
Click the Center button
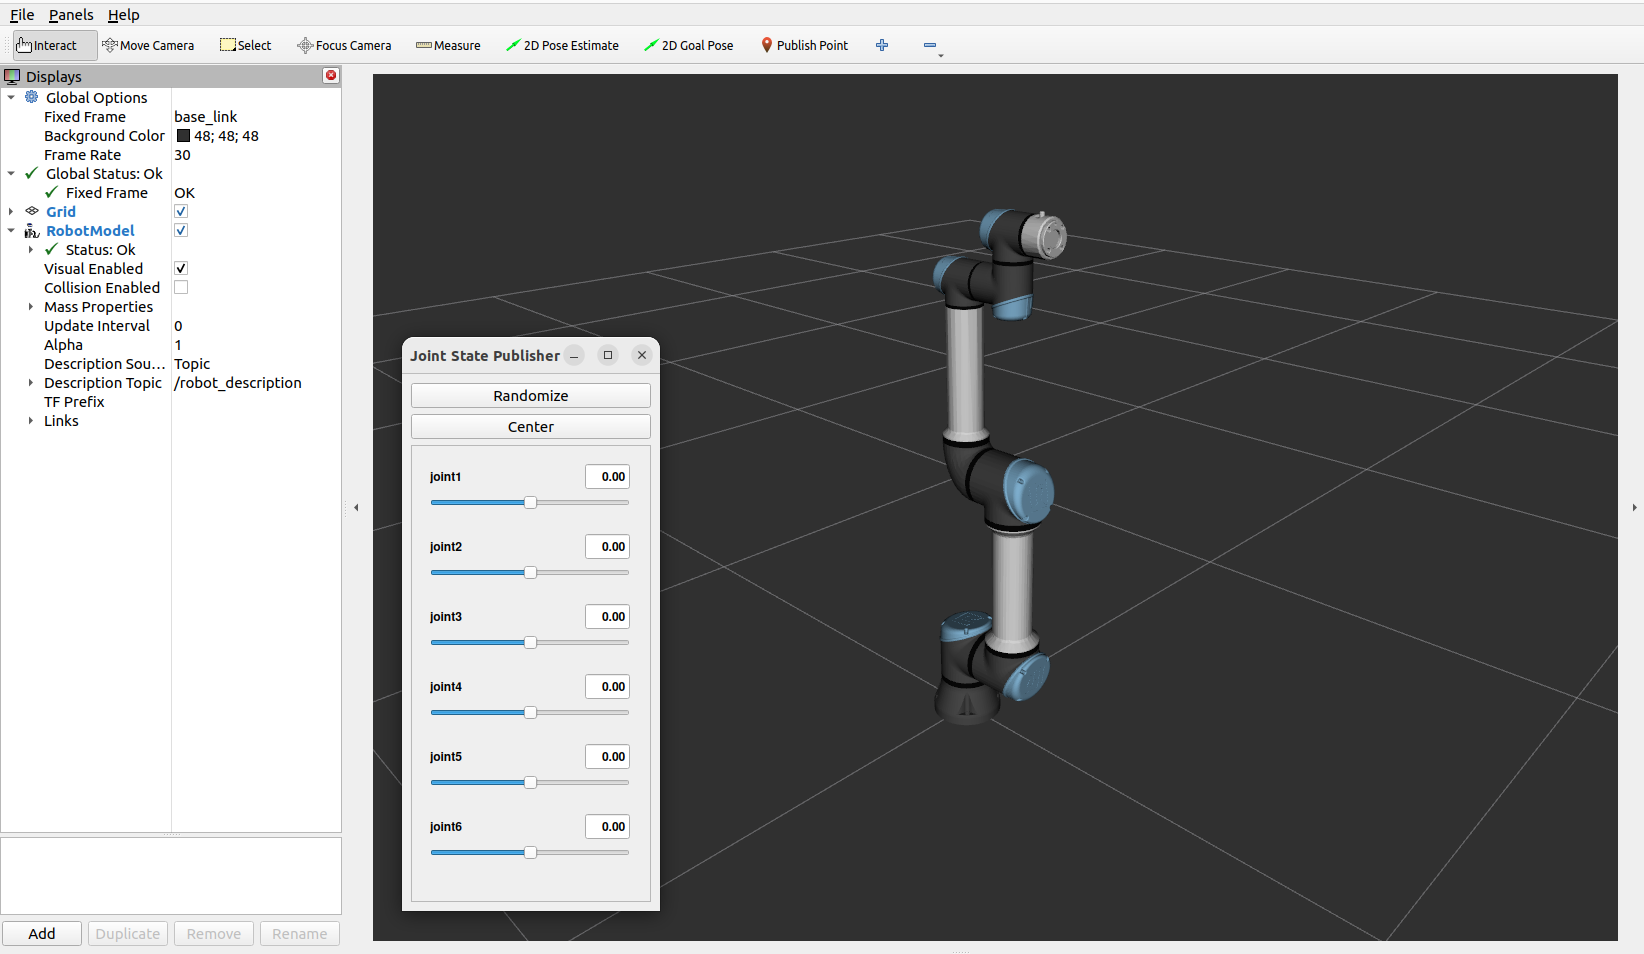(531, 426)
